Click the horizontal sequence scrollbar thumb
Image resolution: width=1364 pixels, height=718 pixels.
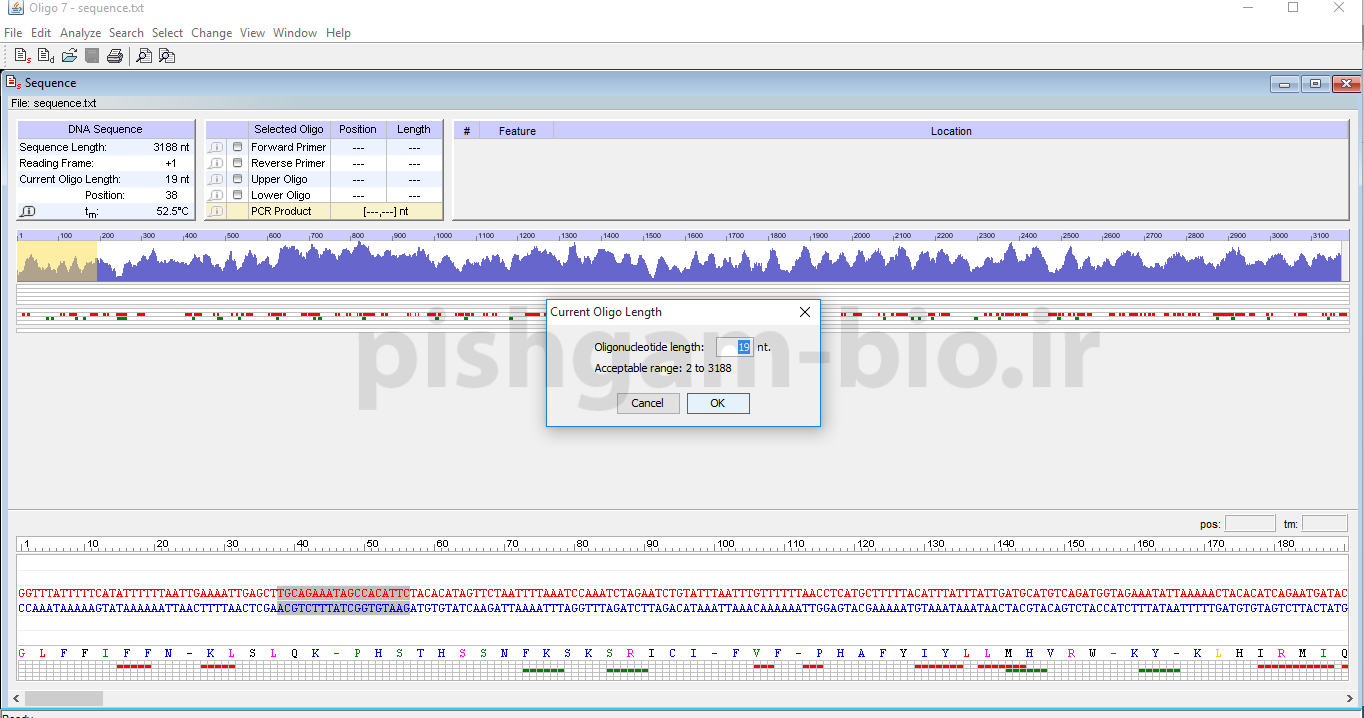(x=63, y=698)
